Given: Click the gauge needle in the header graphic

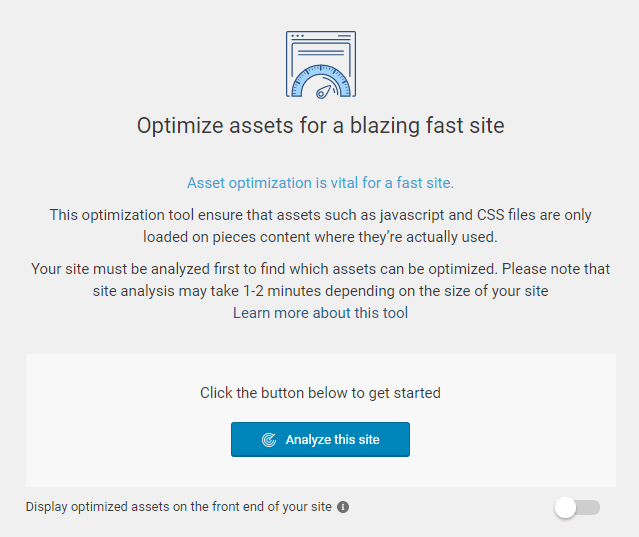Looking at the screenshot, I should 323,90.
